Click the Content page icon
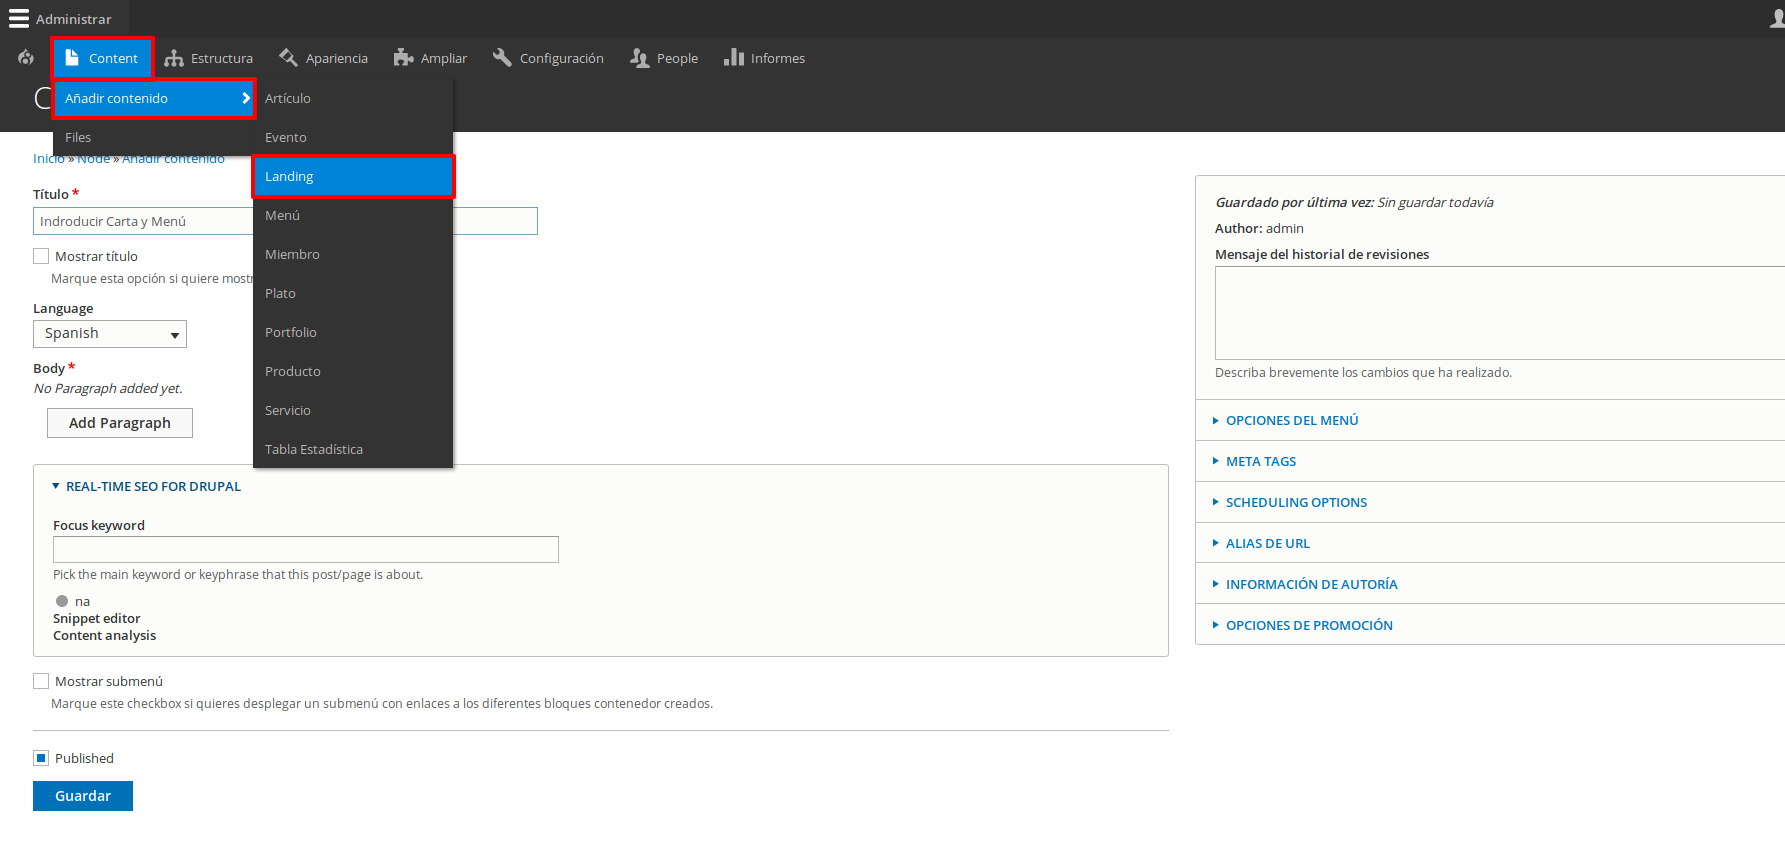This screenshot has height=848, width=1785. 72,58
